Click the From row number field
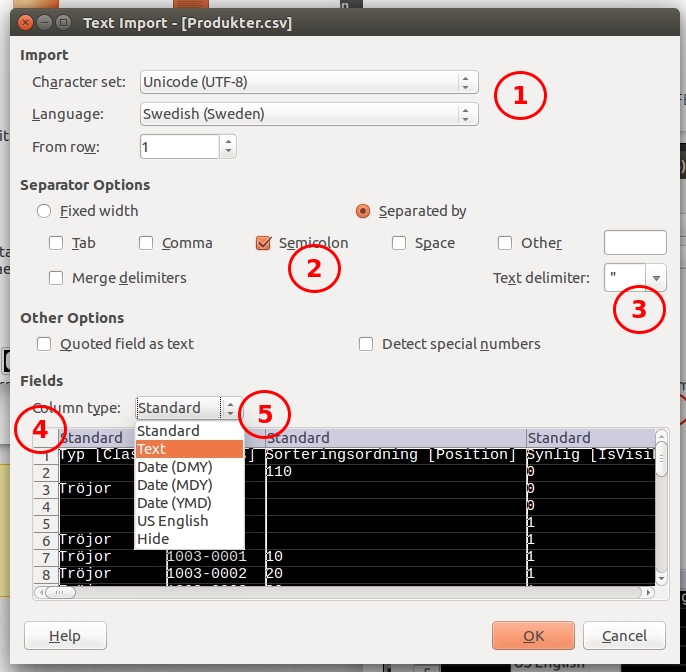The width and height of the screenshot is (686, 672). 179,147
